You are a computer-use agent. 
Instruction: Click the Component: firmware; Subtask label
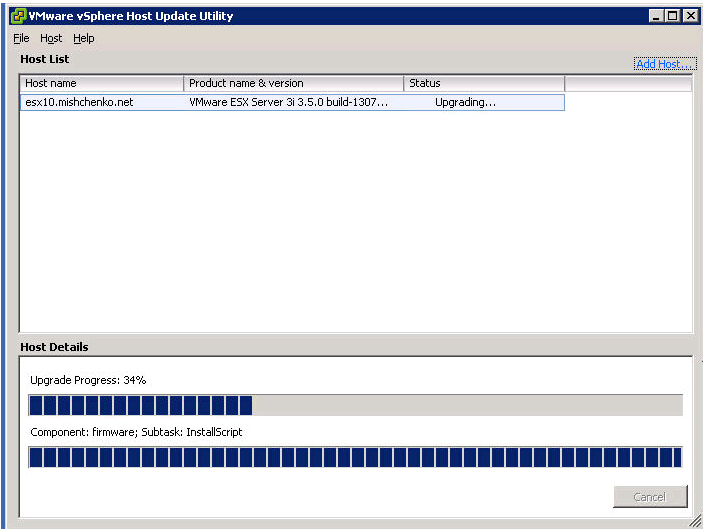click(x=136, y=432)
